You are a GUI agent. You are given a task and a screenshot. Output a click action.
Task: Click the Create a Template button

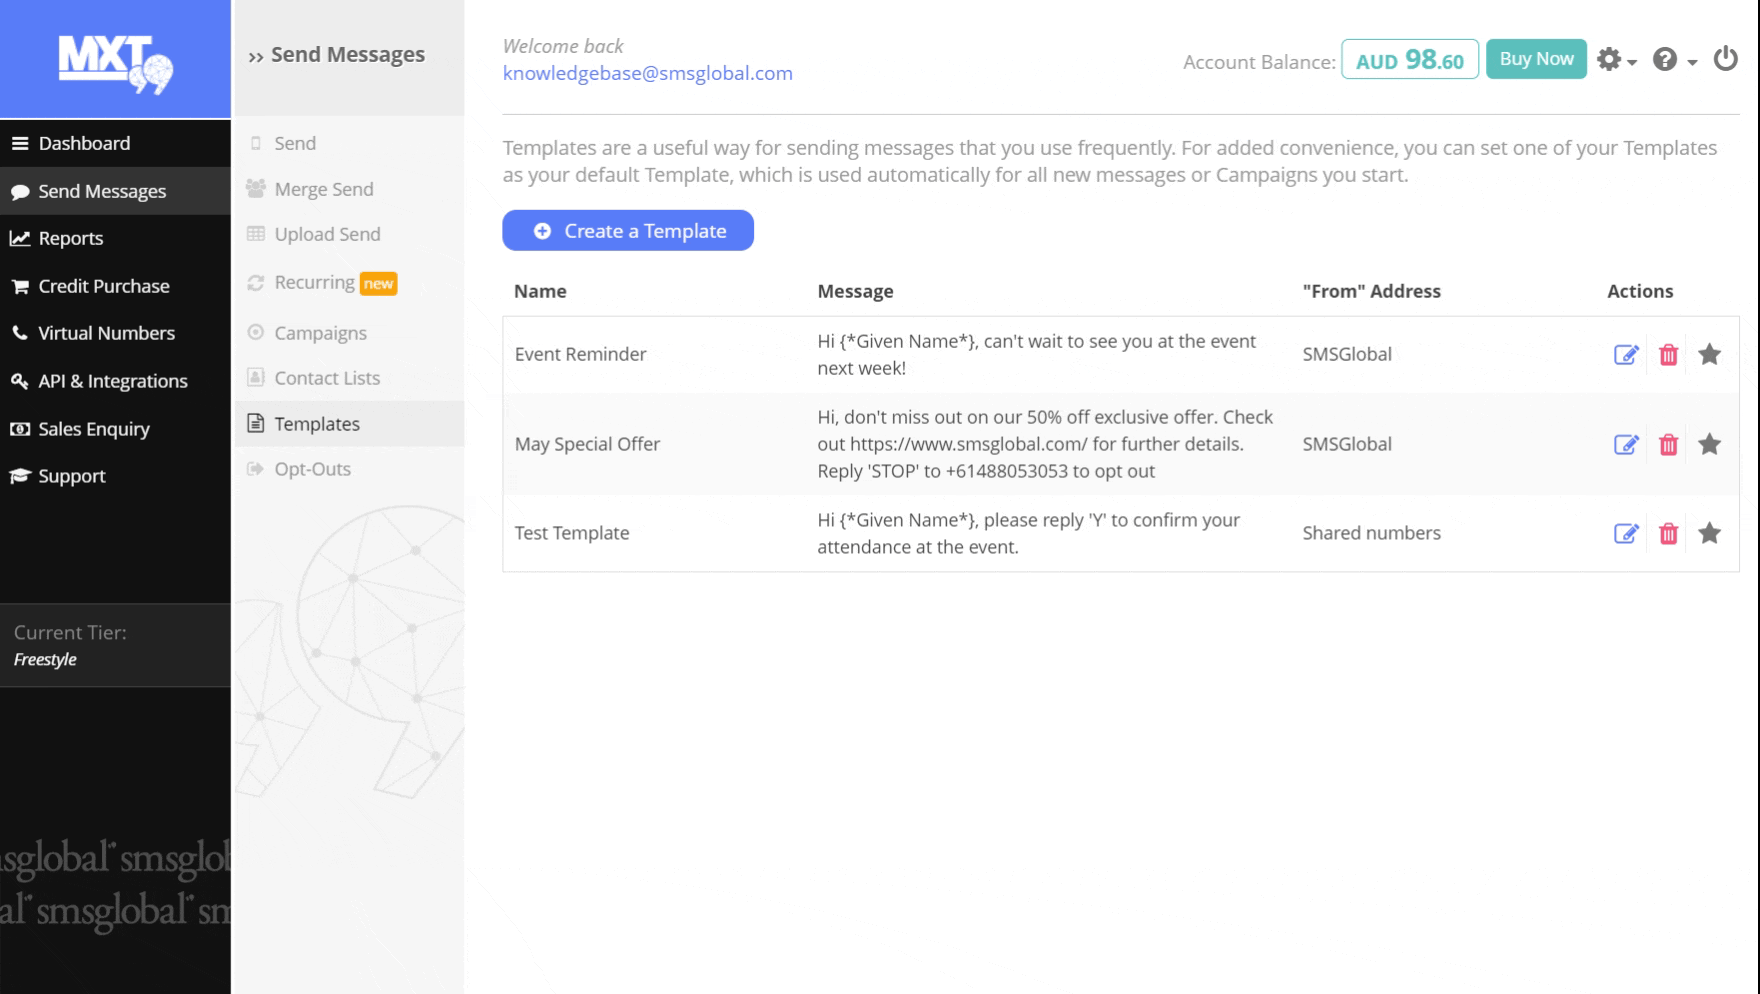628,231
